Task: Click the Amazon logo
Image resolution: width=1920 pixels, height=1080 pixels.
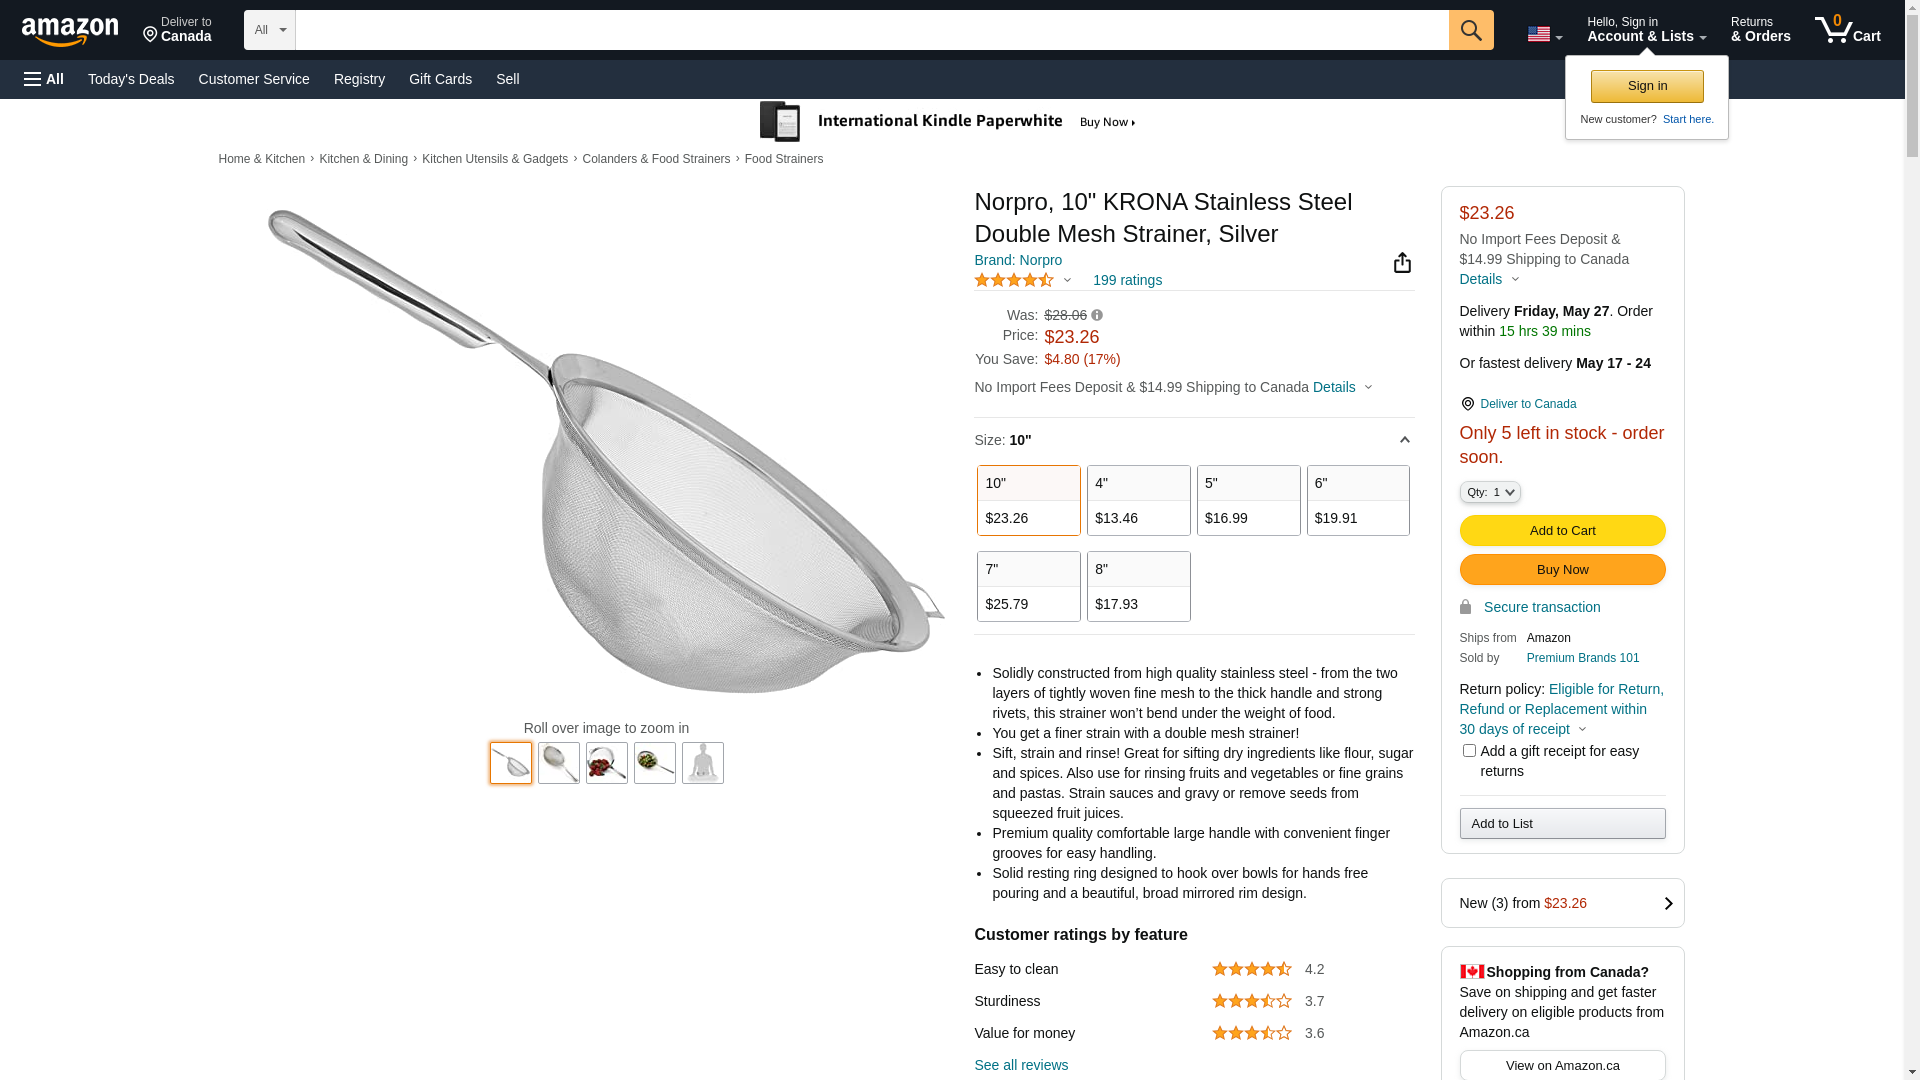Action: [70, 31]
